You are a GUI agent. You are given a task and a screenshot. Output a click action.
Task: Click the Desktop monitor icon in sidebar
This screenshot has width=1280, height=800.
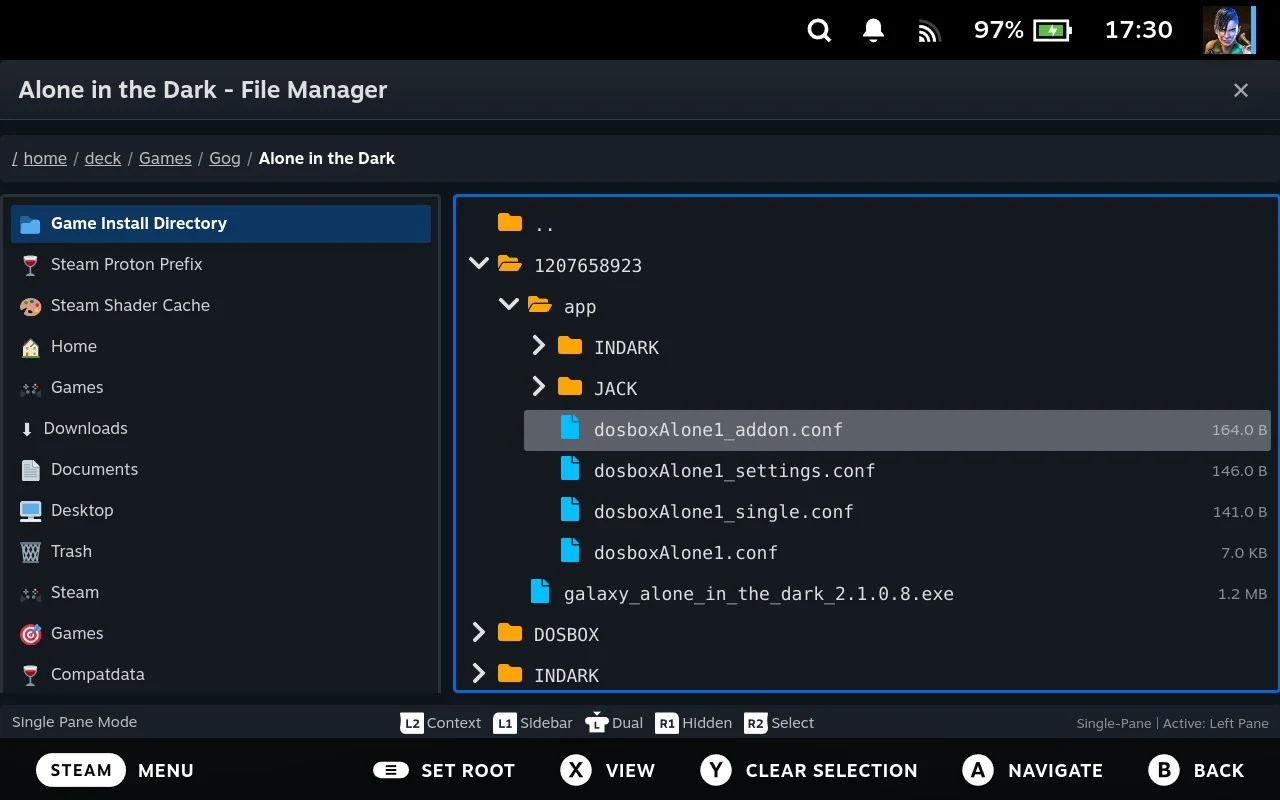[31, 511]
